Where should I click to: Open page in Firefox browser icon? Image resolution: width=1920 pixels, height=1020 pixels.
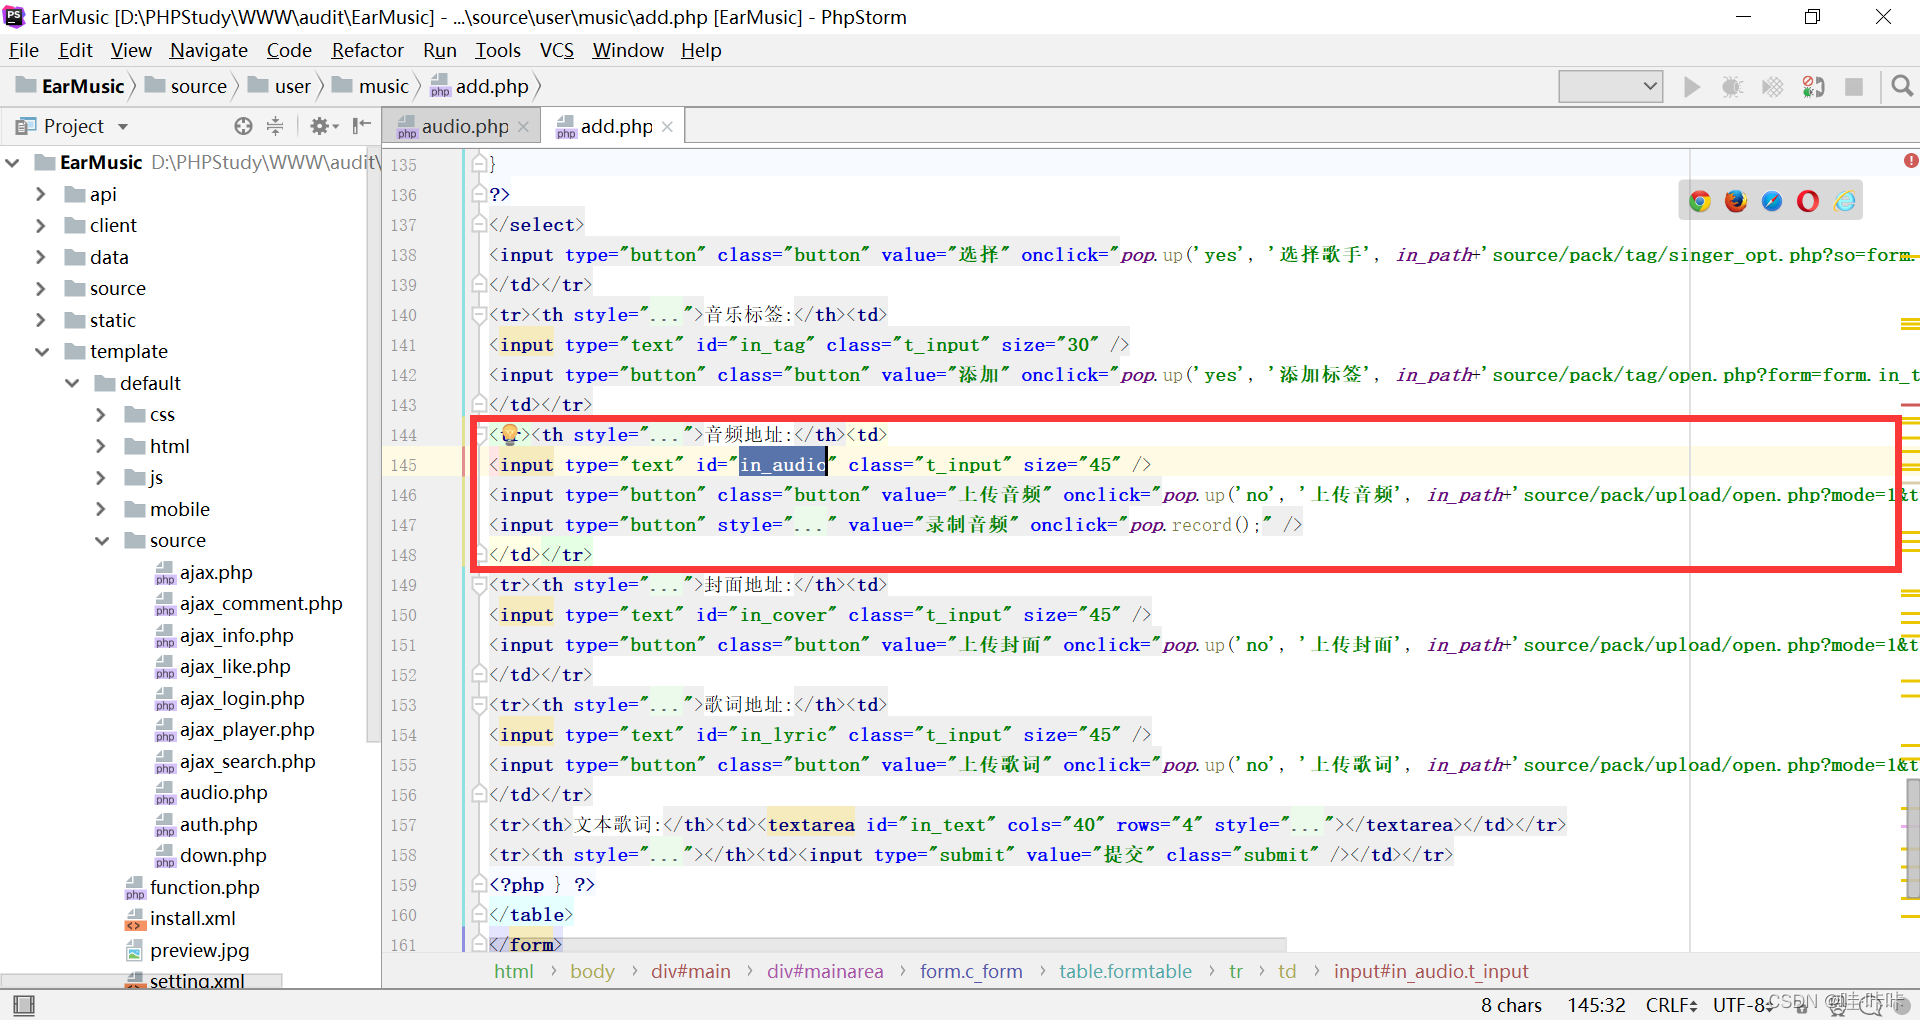point(1736,201)
